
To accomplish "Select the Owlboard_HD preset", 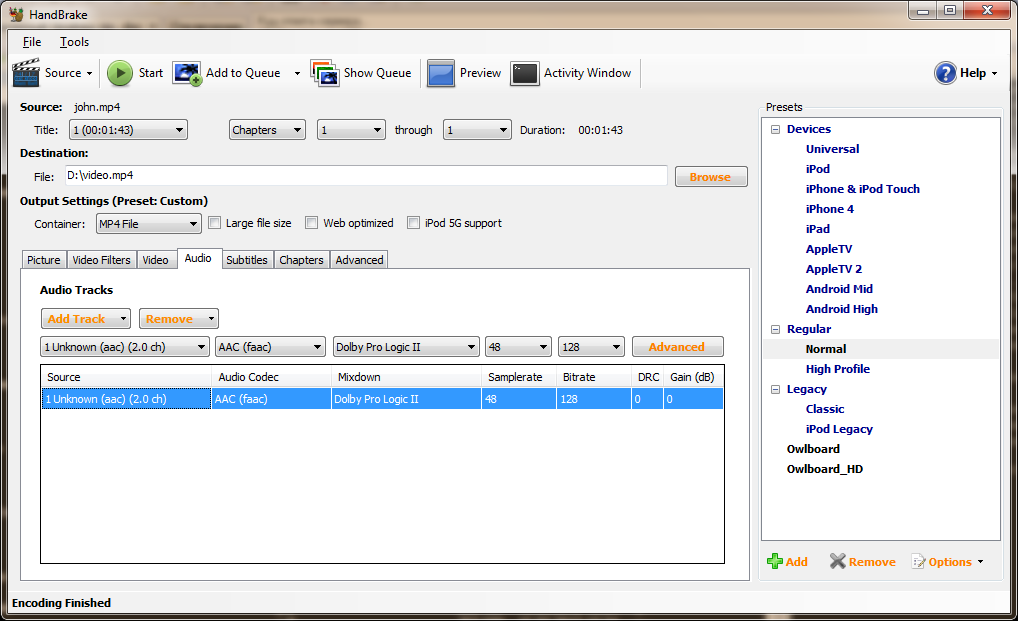I will coord(825,469).
